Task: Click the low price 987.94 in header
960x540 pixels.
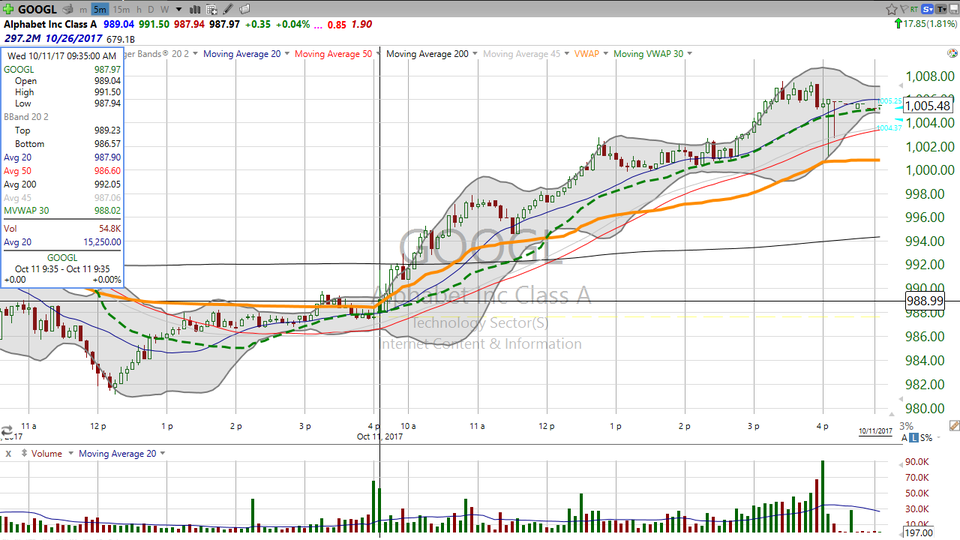Action: pyautogui.click(x=189, y=24)
